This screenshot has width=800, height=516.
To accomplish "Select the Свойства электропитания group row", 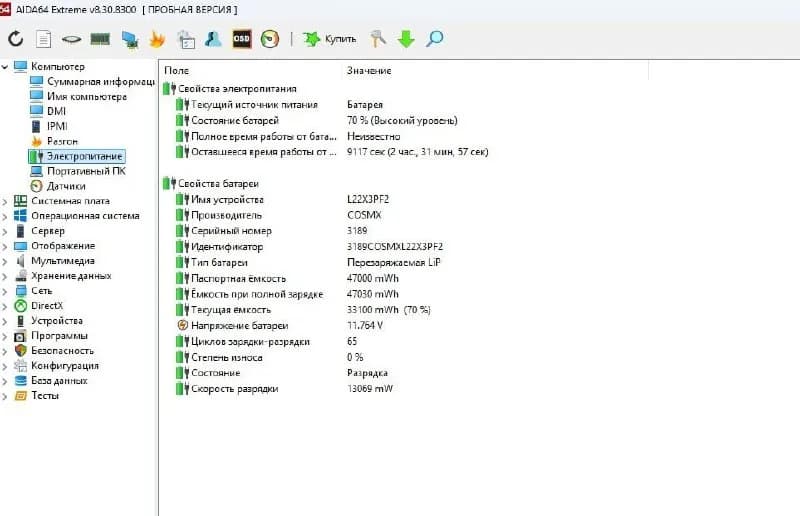I will point(230,89).
